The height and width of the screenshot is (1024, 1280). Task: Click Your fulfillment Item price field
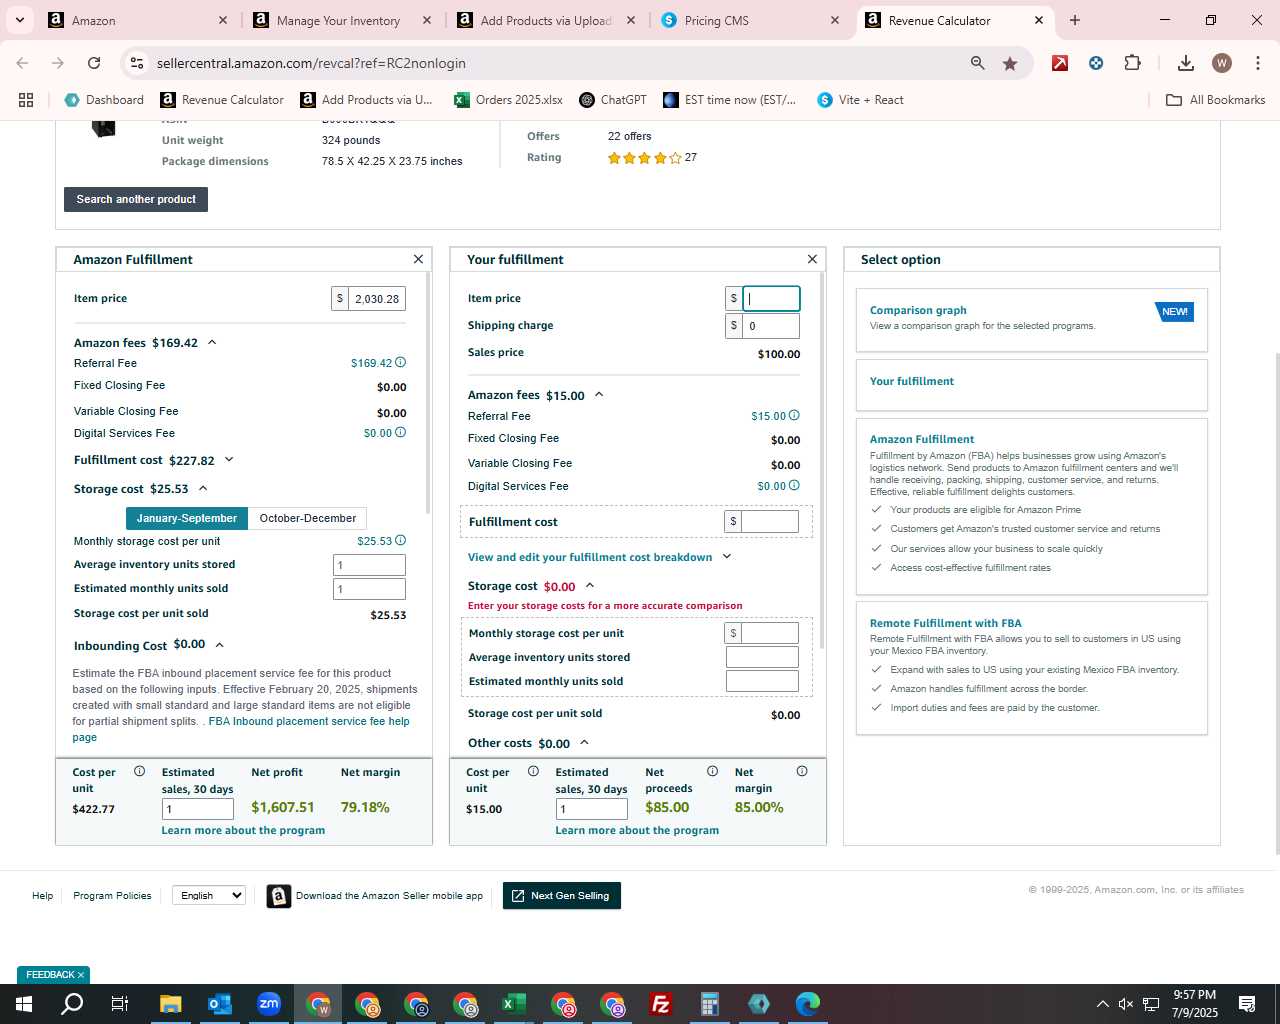click(771, 298)
